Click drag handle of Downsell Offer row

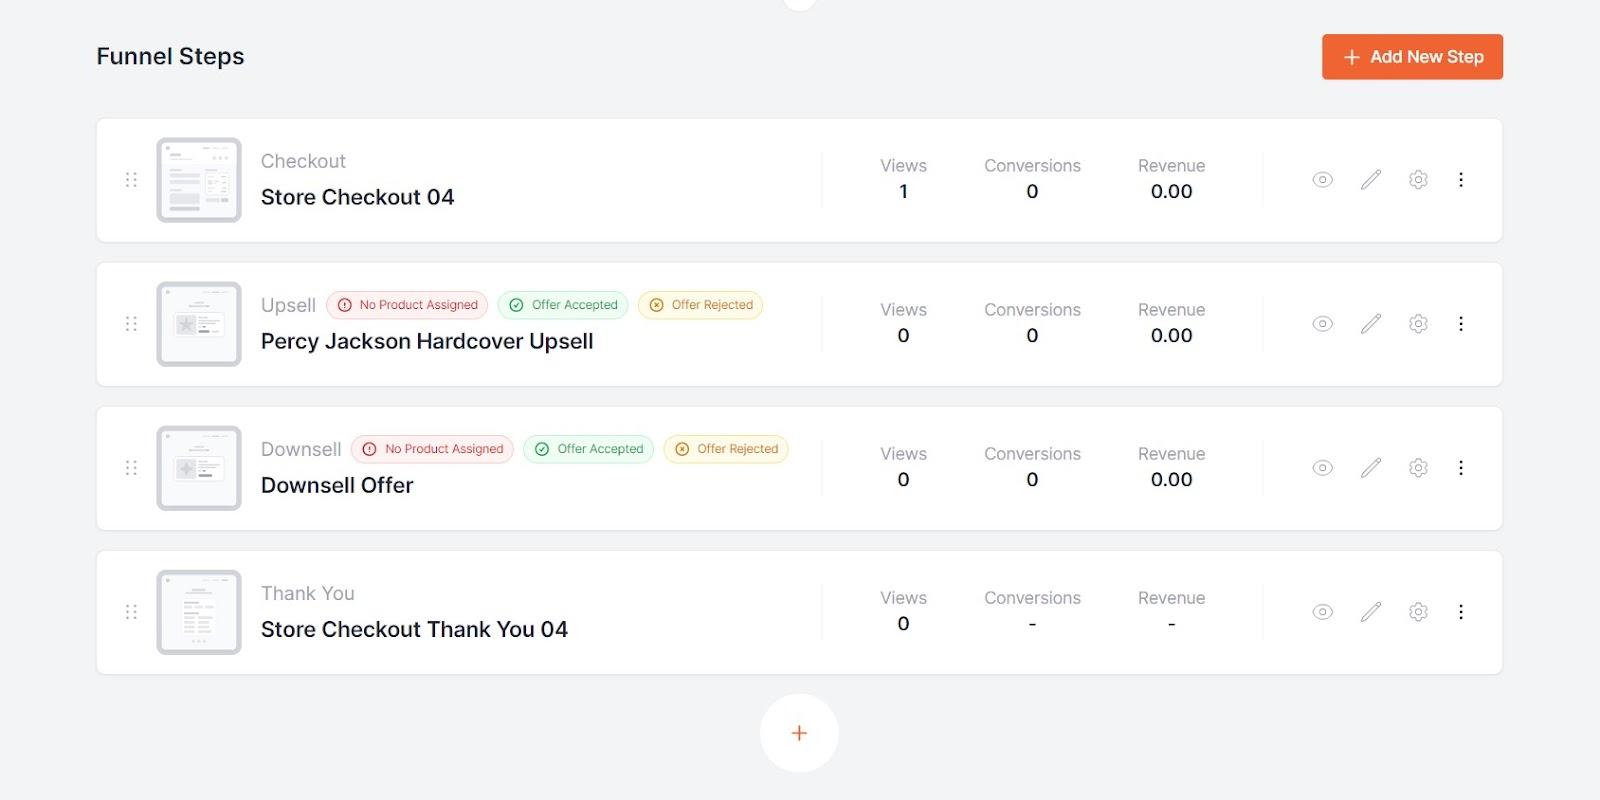pos(131,468)
